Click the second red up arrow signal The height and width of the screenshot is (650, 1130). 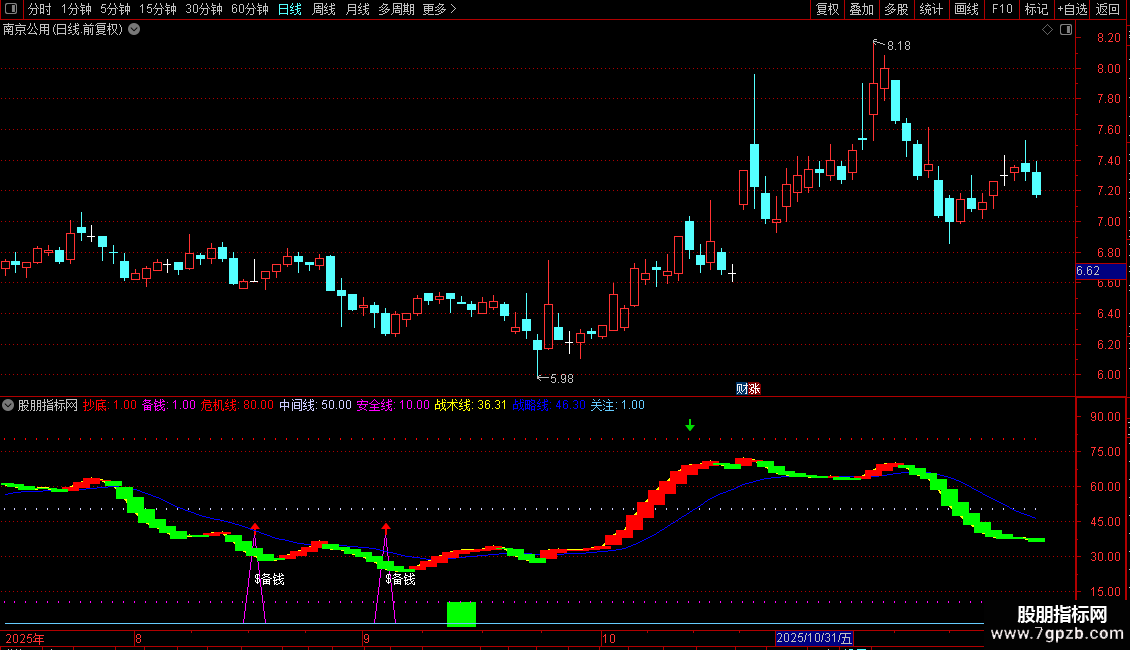[x=386, y=527]
